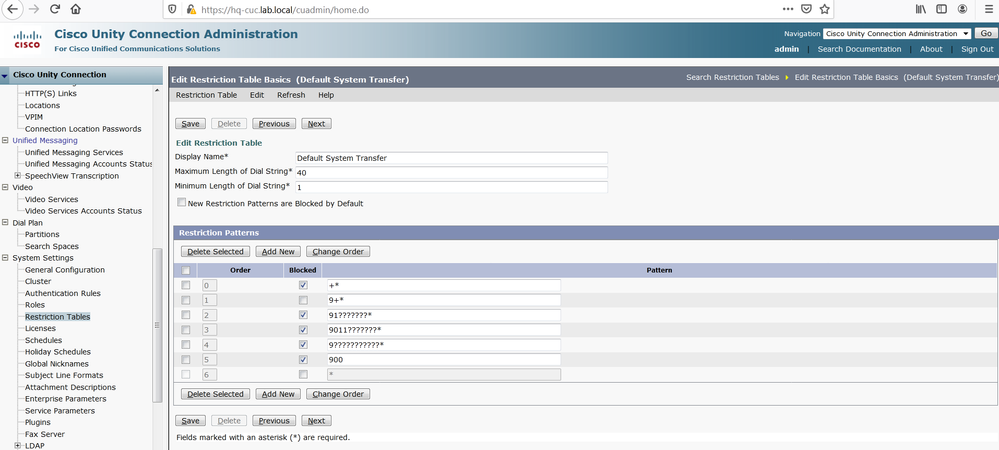
Task: Collapse the Cisco Unity Connection tree arrow
Action: [x=5, y=76]
